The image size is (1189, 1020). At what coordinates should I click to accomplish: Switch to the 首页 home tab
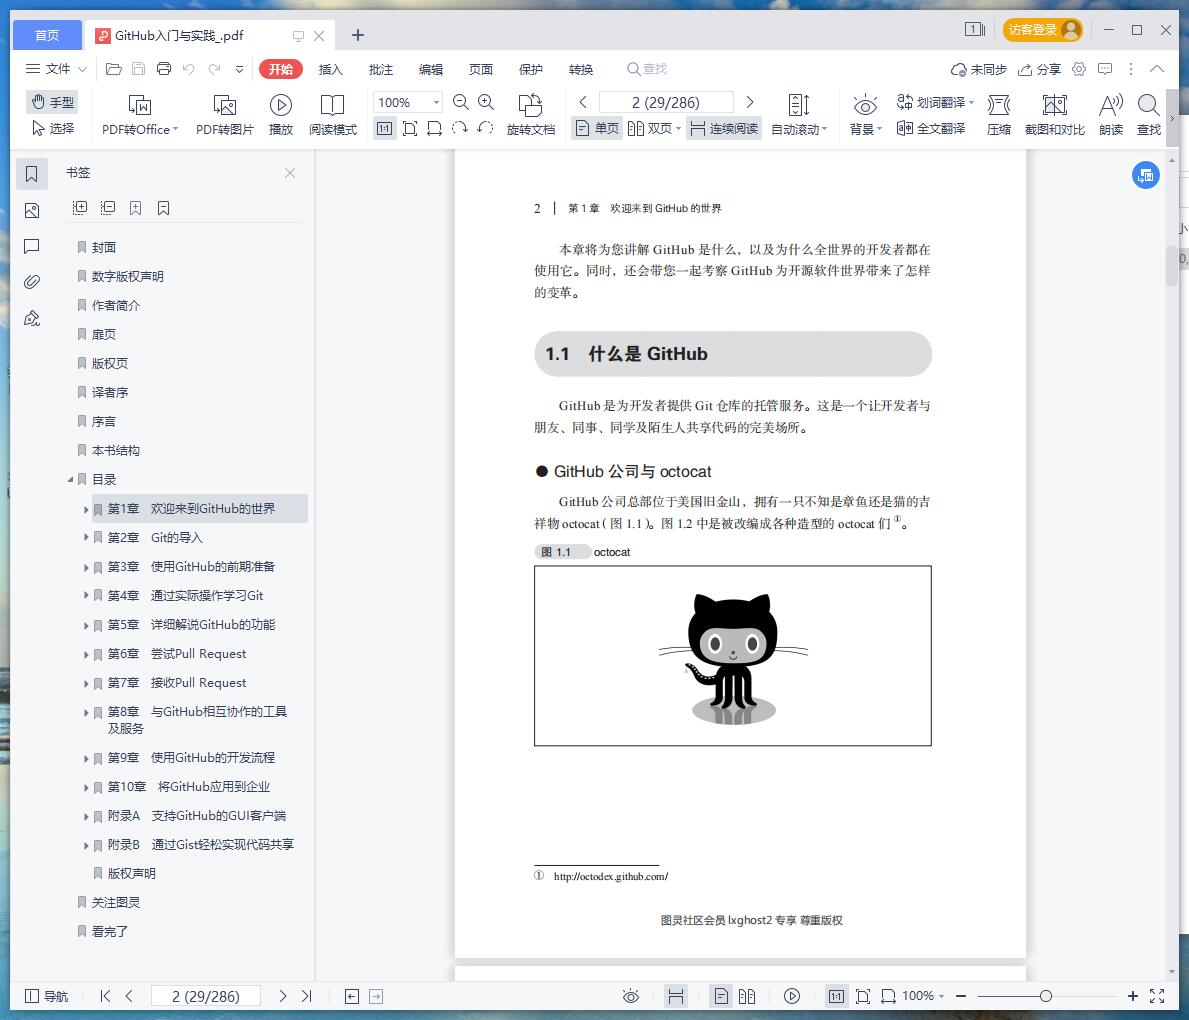point(47,35)
